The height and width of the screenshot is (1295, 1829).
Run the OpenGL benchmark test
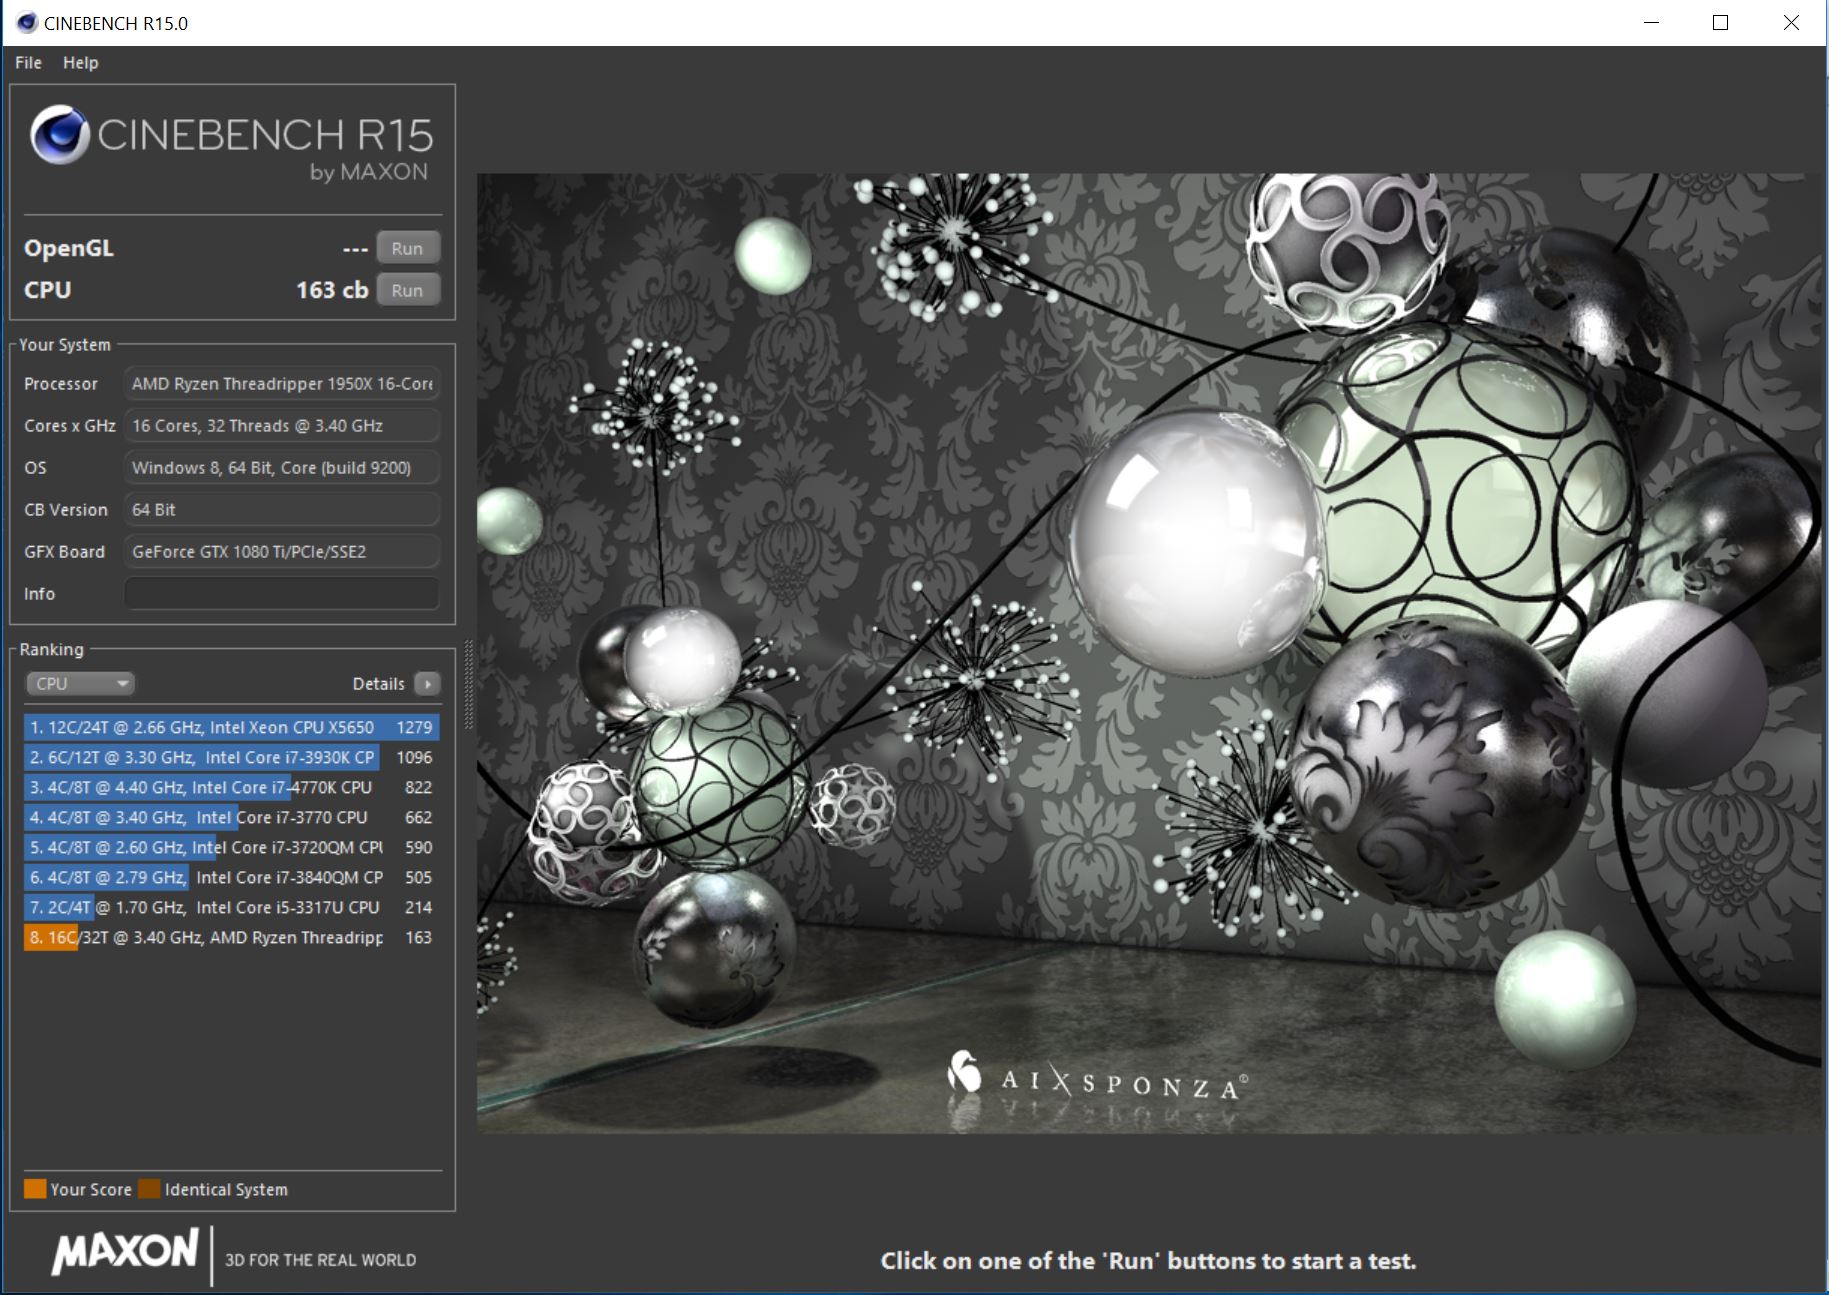(407, 248)
